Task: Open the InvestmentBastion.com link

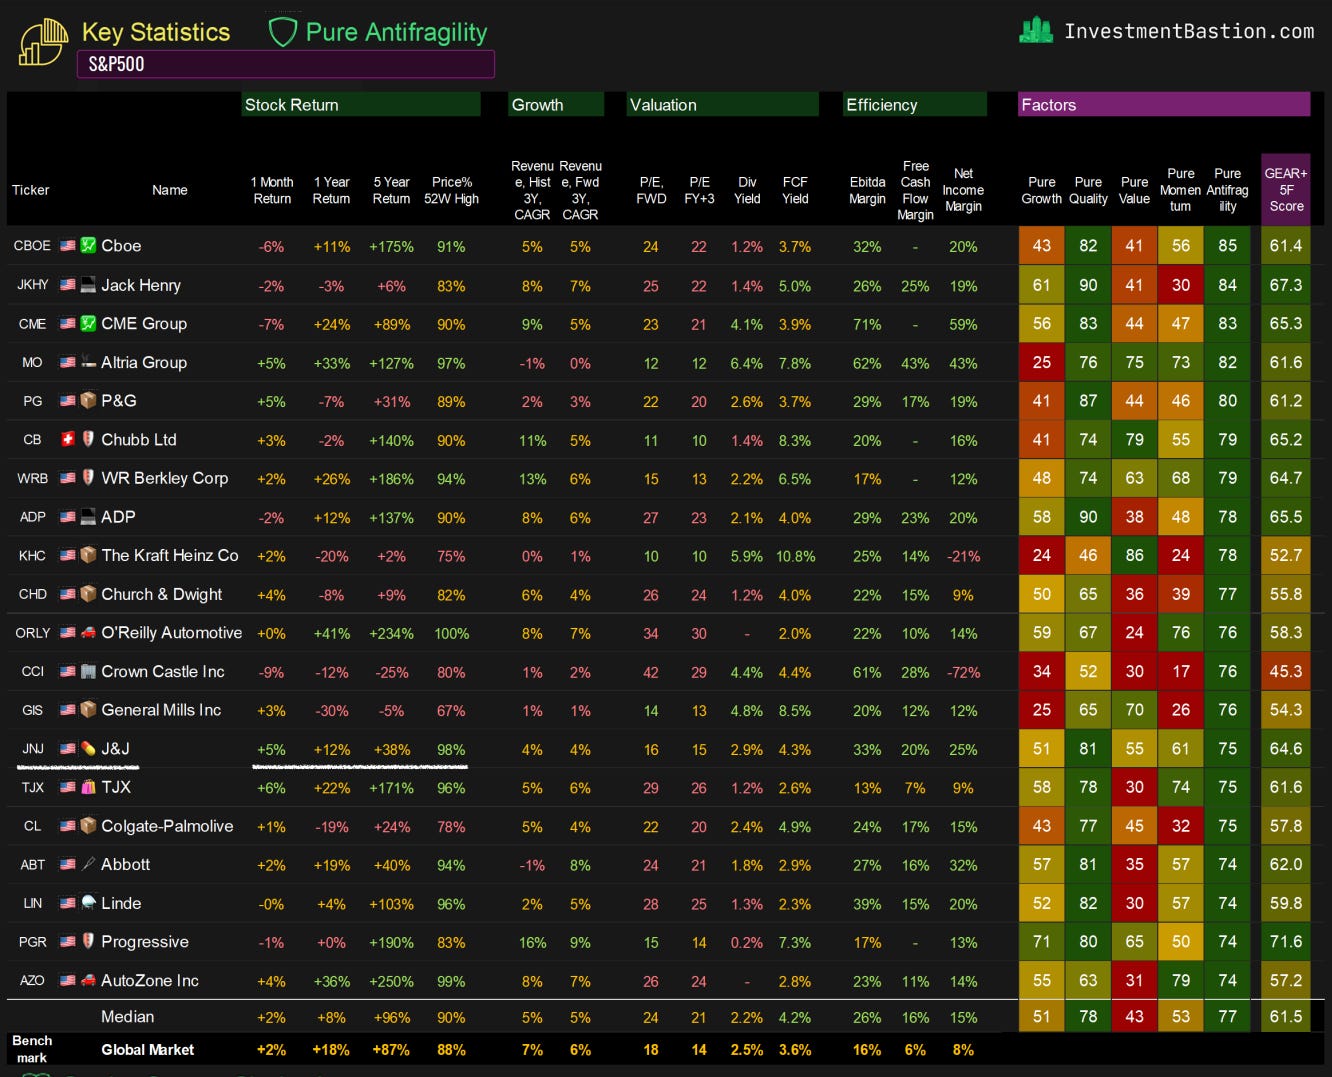Action: coord(1189,31)
